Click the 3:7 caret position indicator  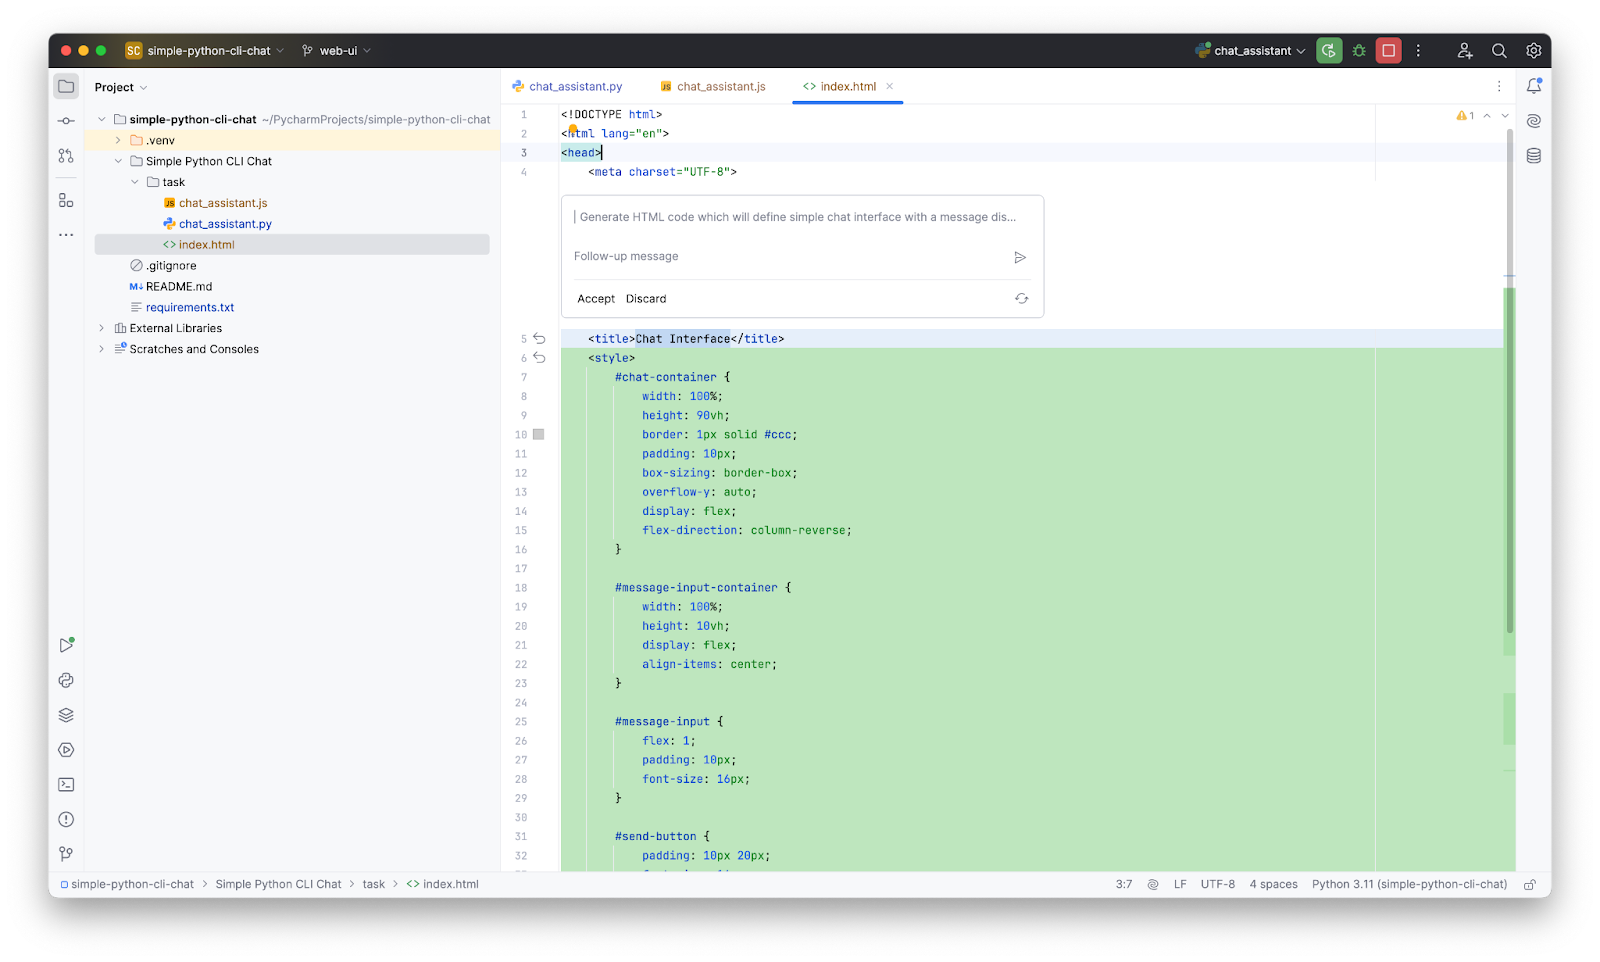(x=1124, y=885)
